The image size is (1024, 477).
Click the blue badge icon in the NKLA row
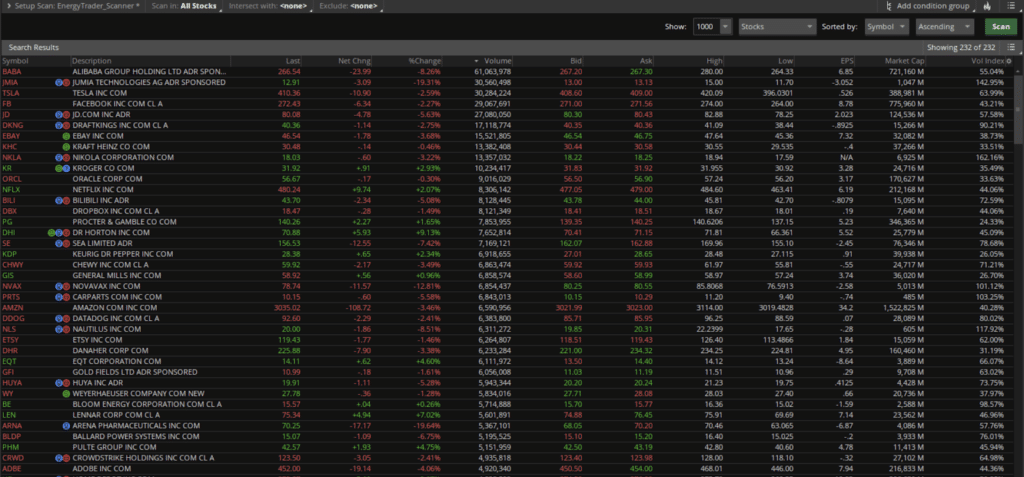(x=59, y=157)
